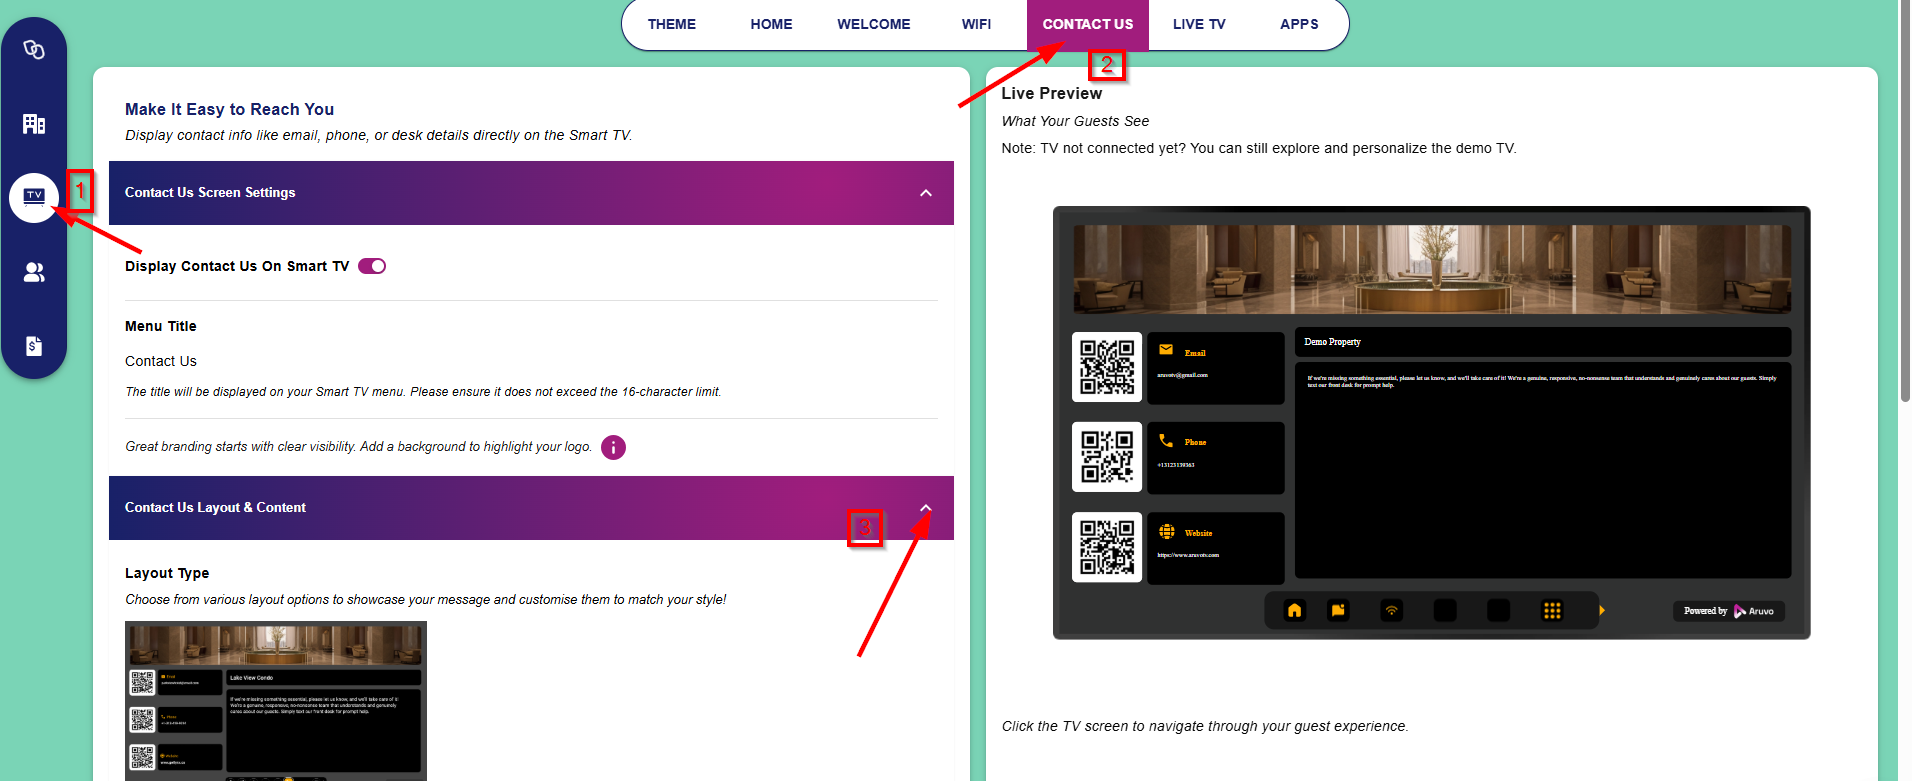This screenshot has height=781, width=1912.
Task: Collapse the Contact Us Screen Settings section
Action: pos(926,193)
